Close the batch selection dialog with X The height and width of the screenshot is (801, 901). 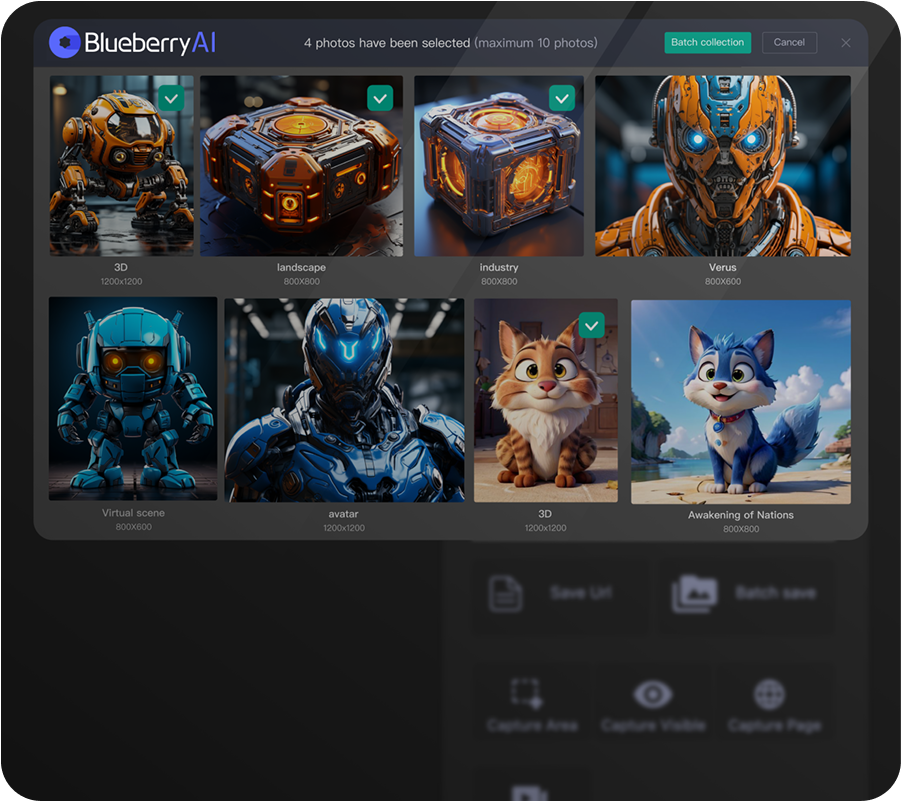pos(846,43)
